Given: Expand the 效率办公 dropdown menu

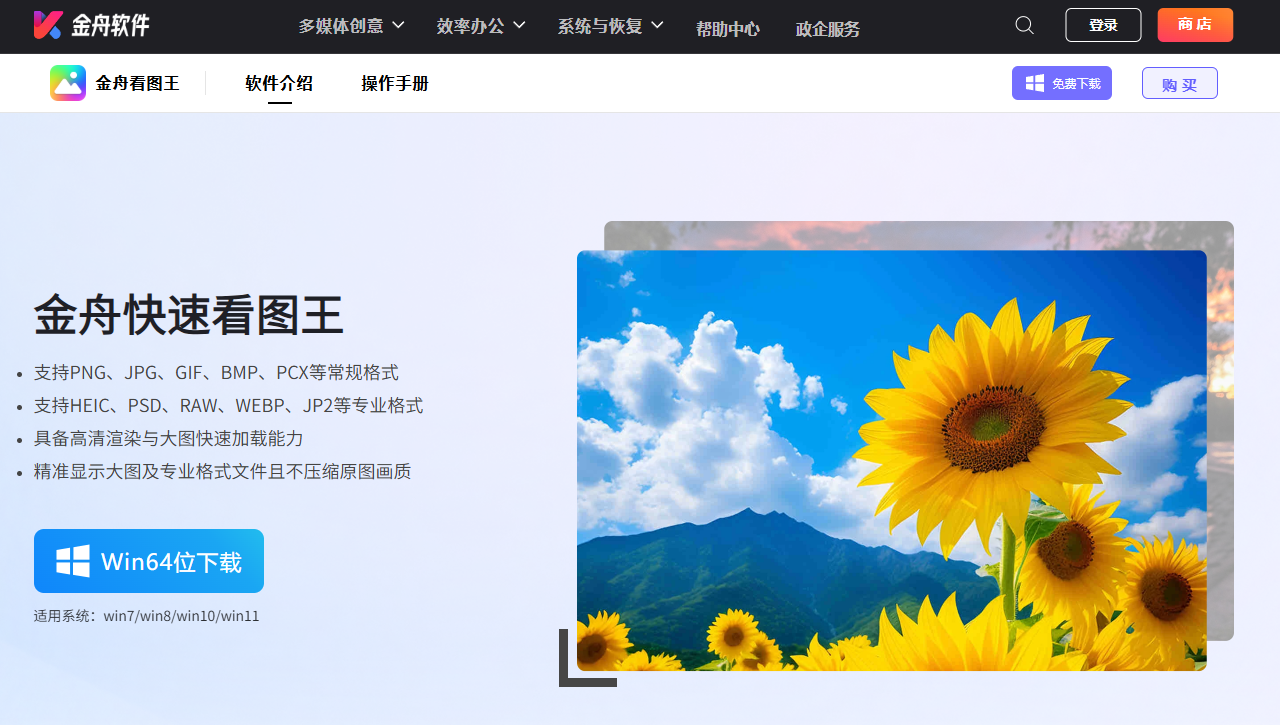Looking at the screenshot, I should (x=481, y=26).
